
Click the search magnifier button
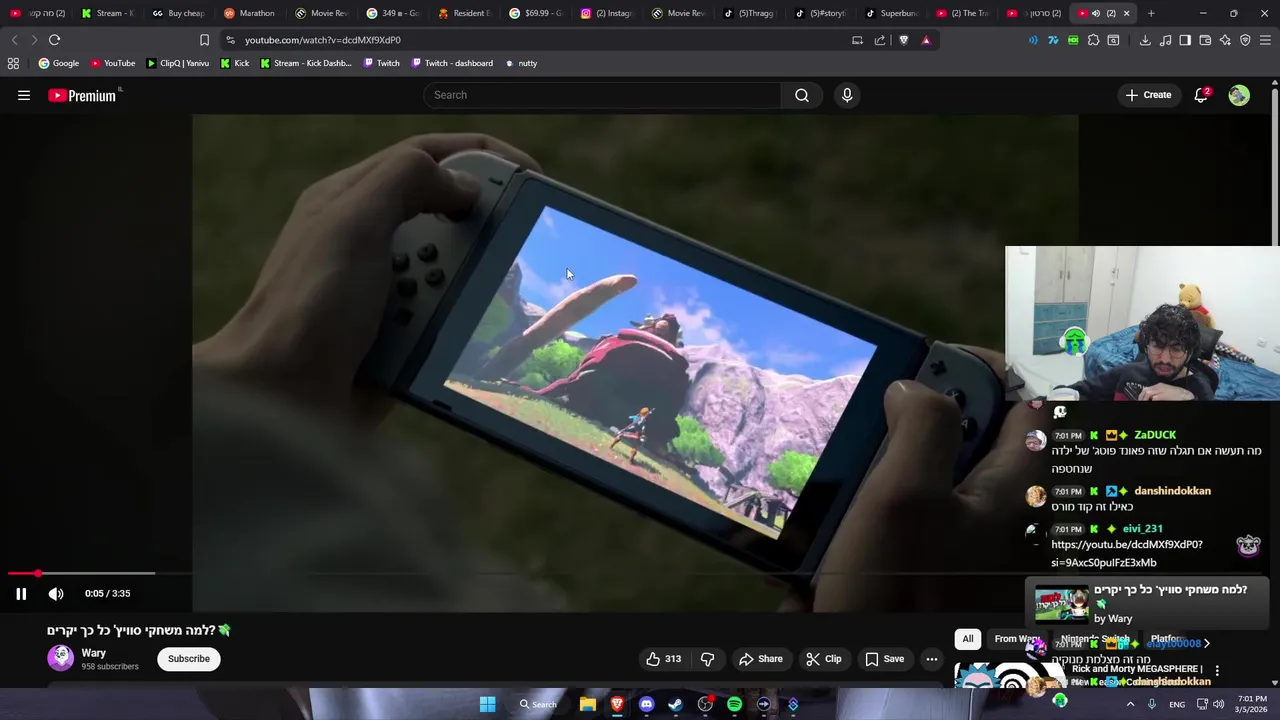[802, 95]
